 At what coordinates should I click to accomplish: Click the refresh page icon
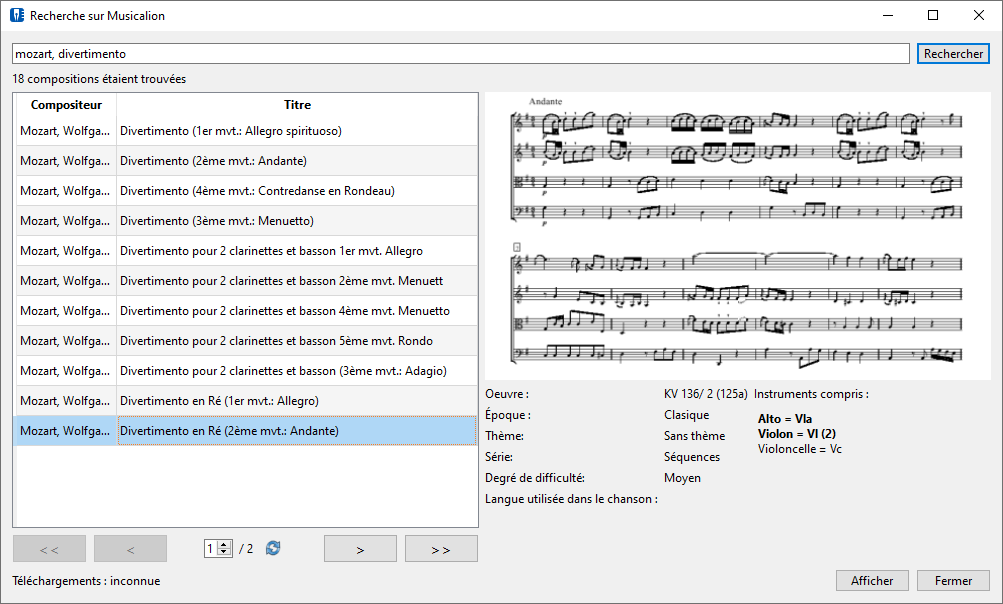(x=273, y=548)
